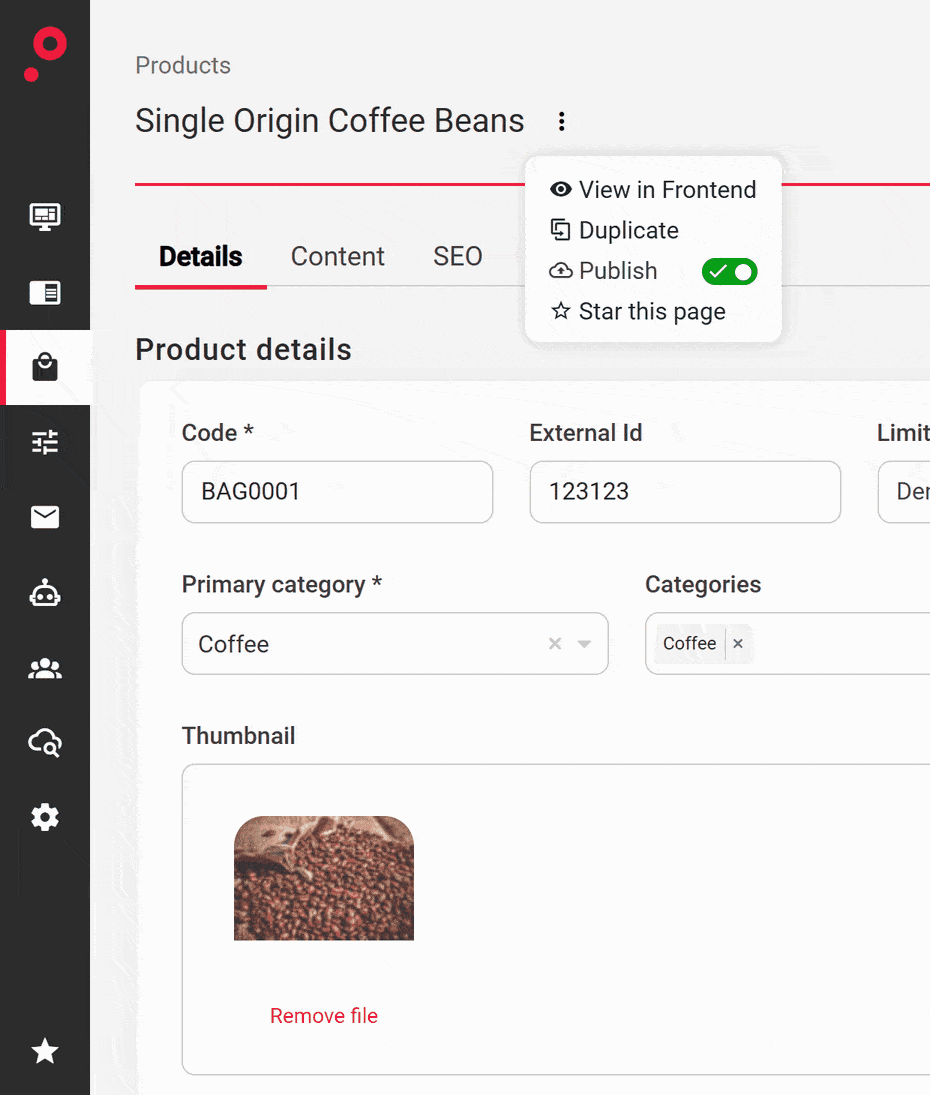Click the cloud upload Publish icon
930x1095 pixels.
(561, 270)
